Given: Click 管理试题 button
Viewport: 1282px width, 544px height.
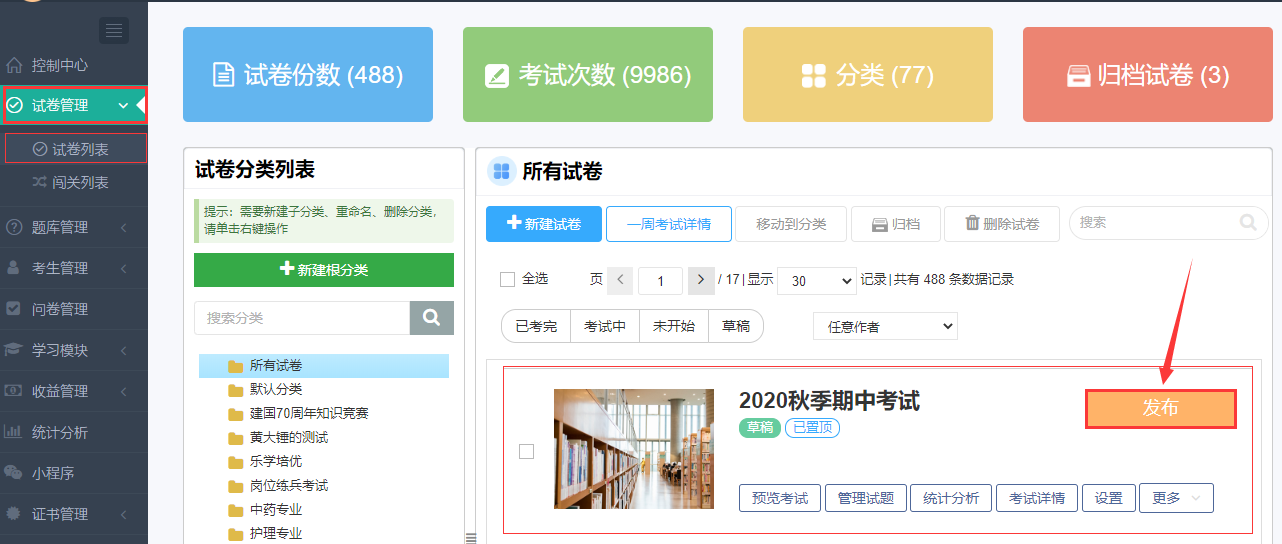Looking at the screenshot, I should pyautogui.click(x=866, y=498).
